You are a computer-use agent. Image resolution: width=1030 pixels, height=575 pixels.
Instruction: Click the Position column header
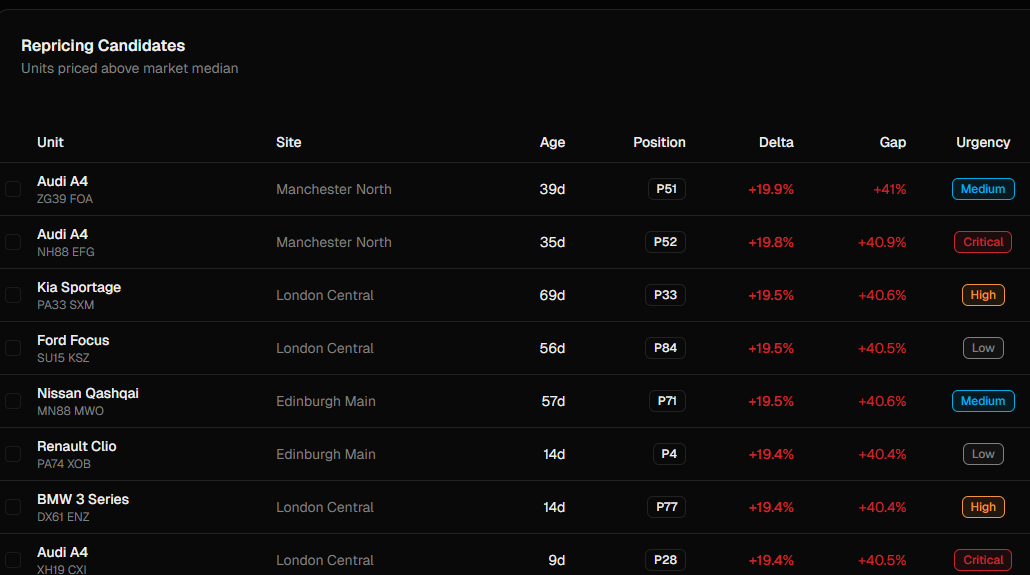tap(659, 142)
